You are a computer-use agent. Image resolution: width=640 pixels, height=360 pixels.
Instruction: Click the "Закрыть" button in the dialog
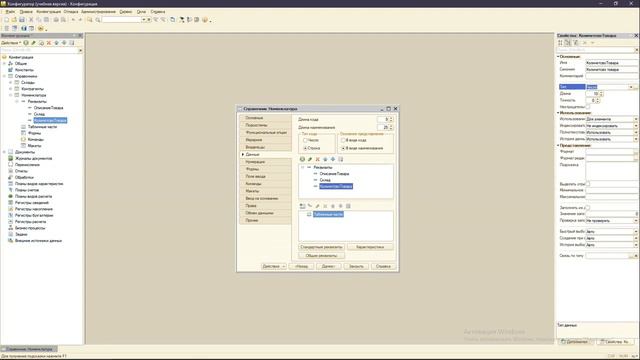point(356,266)
